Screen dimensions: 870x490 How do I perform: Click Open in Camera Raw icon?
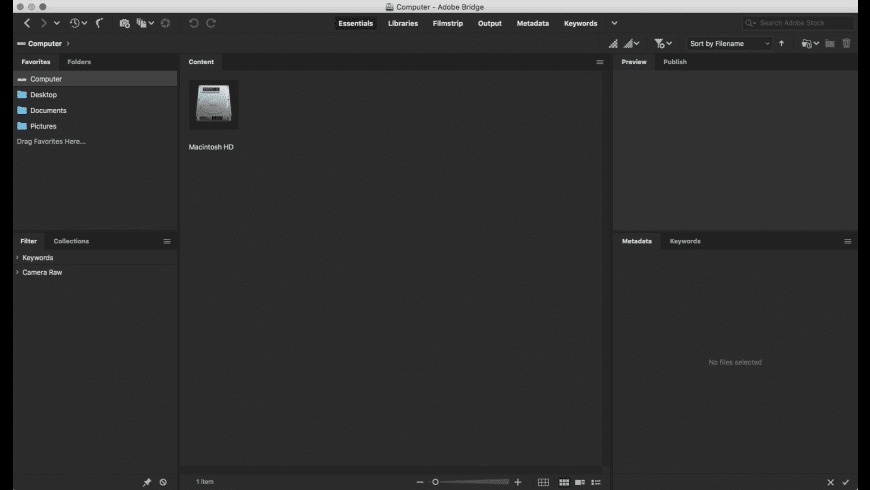coord(165,23)
